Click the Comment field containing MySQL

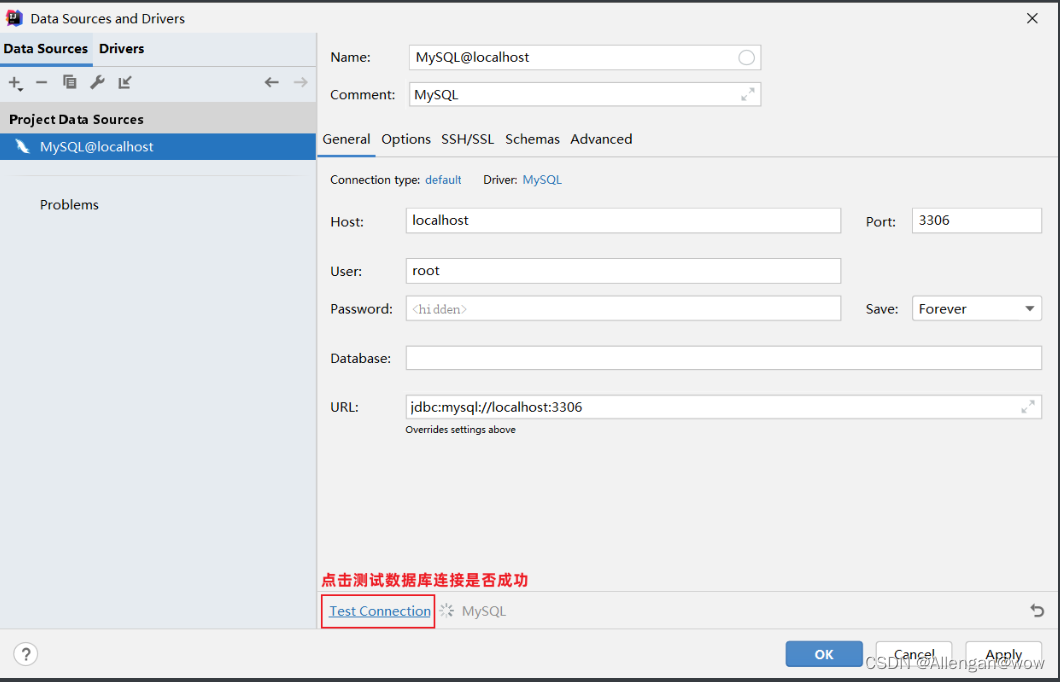585,95
